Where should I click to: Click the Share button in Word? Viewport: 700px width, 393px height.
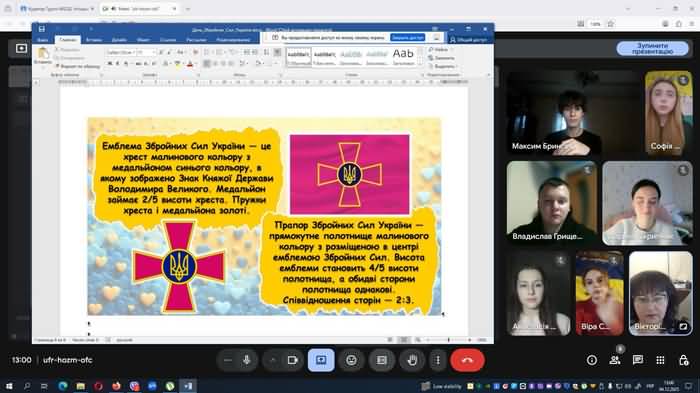coord(469,40)
